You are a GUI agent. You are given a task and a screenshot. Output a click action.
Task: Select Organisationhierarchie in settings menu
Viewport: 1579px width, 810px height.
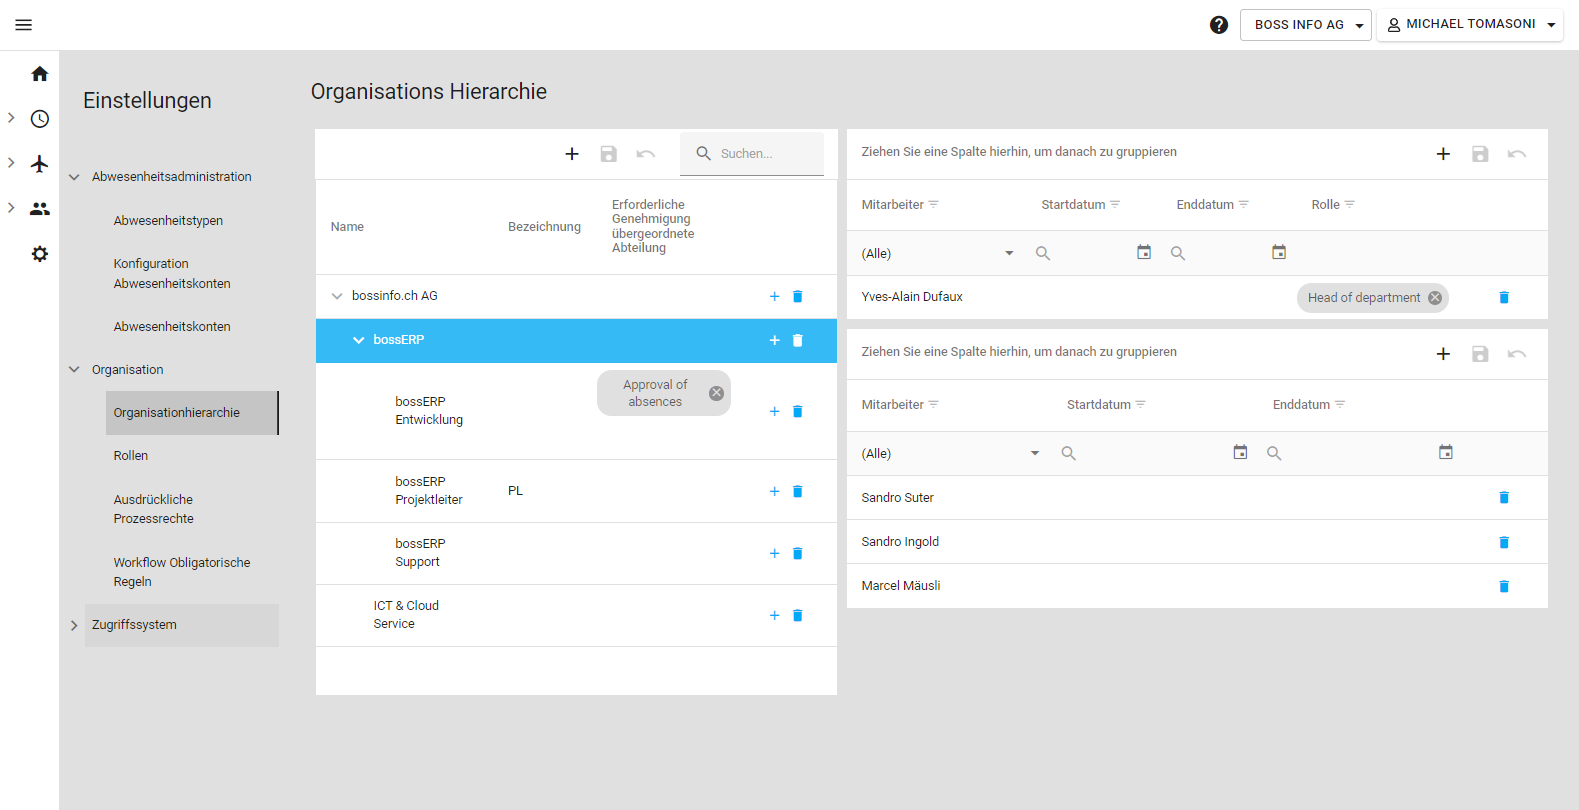click(x=192, y=413)
